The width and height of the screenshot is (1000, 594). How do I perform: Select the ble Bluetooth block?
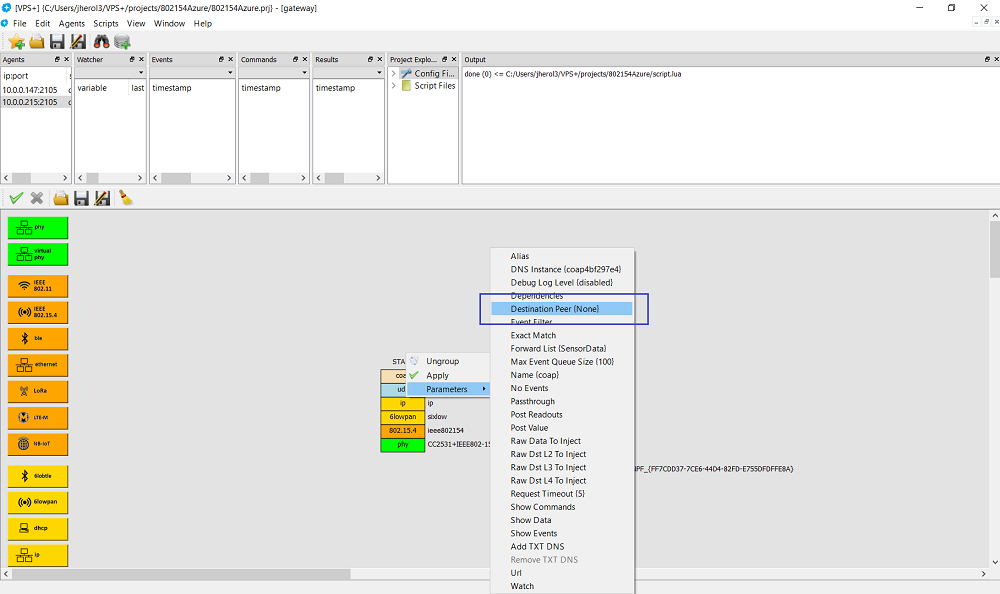(x=38, y=338)
